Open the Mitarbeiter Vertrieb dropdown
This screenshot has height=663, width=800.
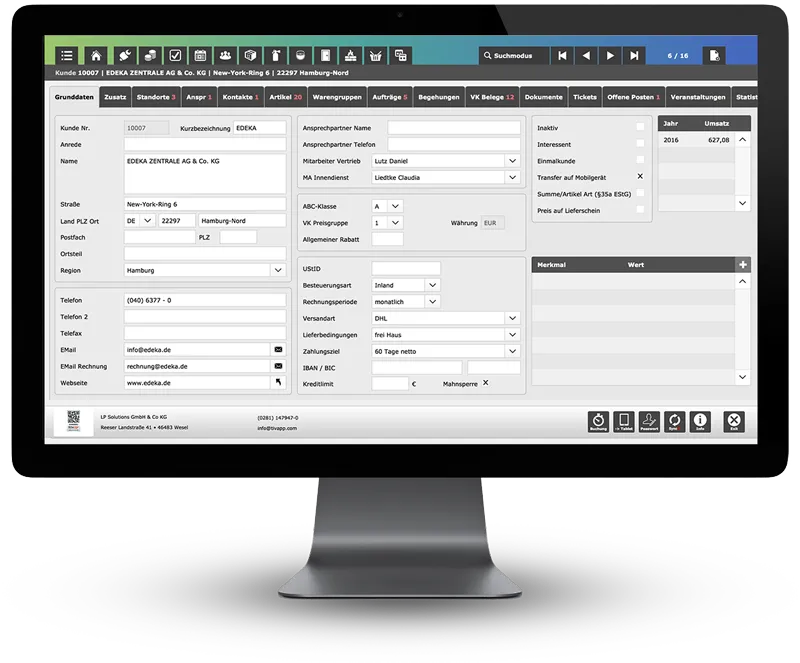512,161
